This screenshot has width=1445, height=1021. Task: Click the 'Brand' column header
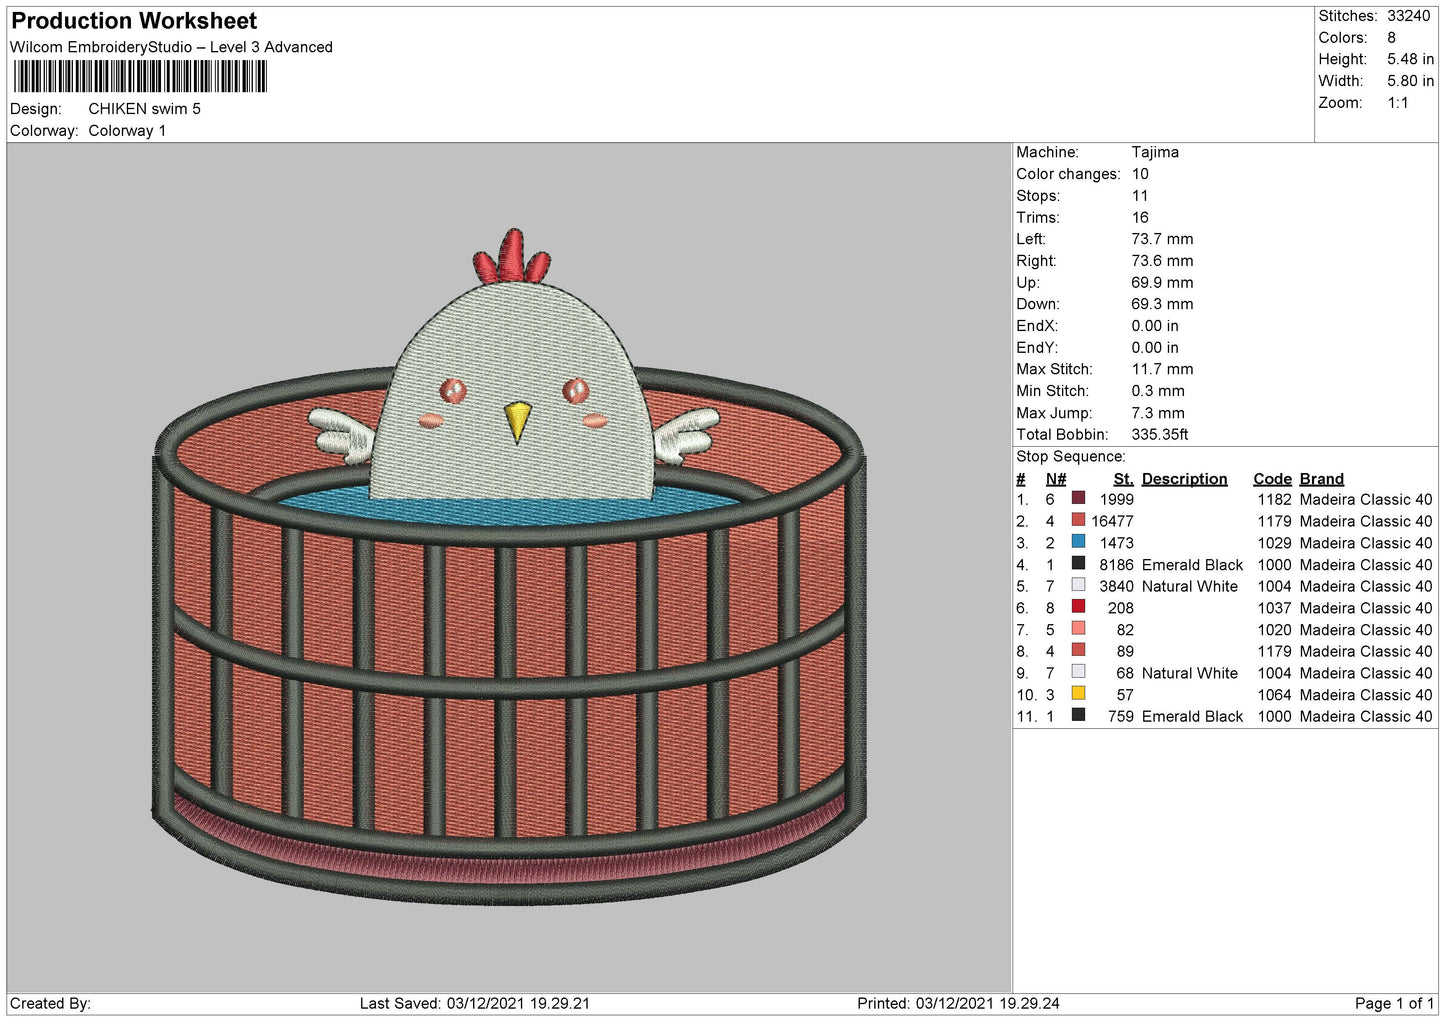[1322, 479]
